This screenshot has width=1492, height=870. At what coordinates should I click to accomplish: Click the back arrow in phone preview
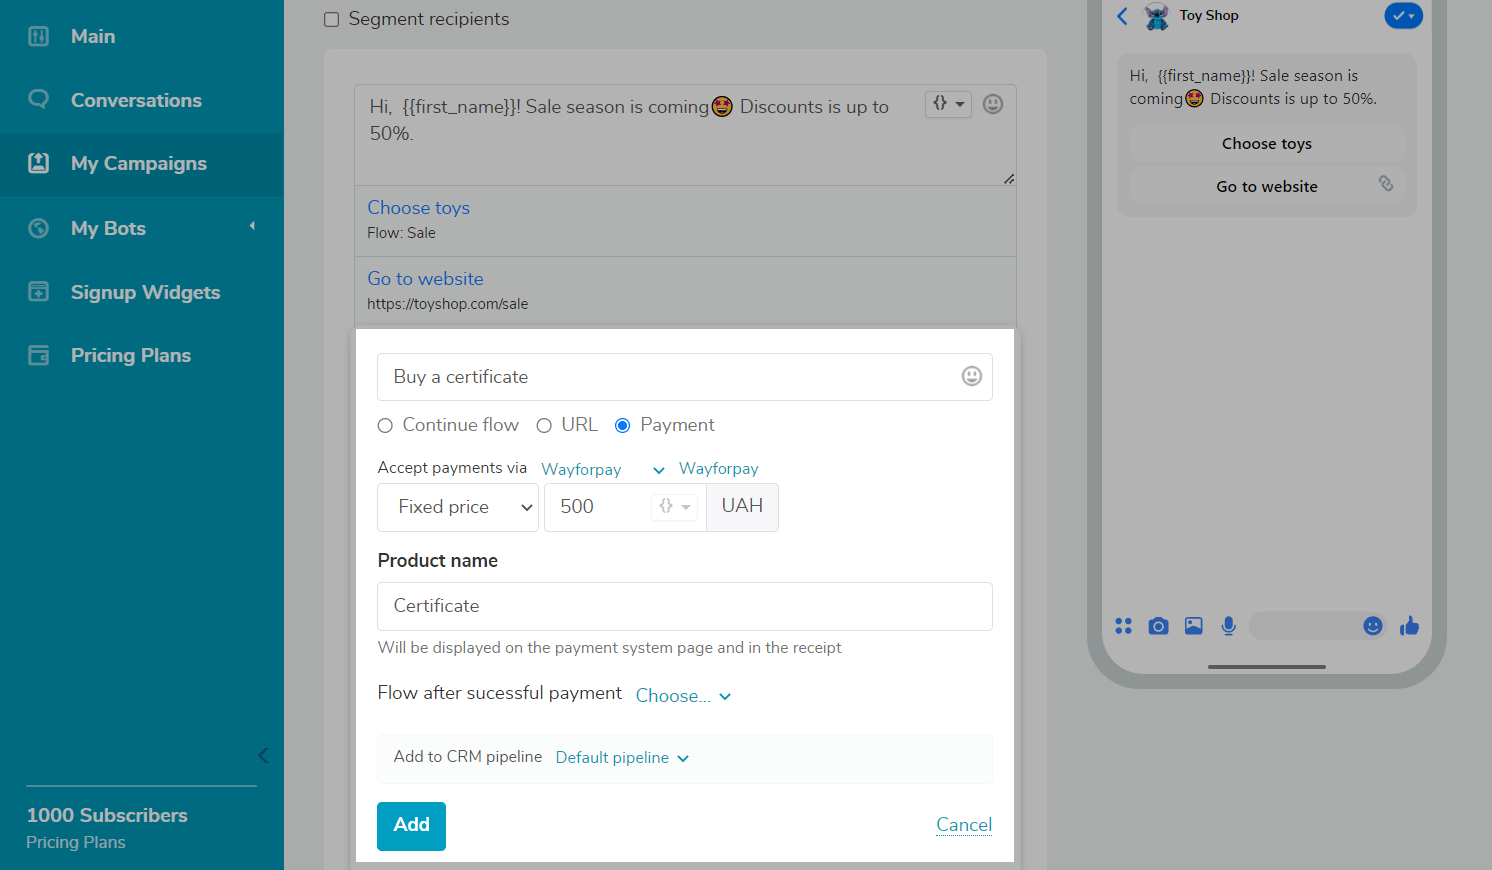click(x=1122, y=16)
